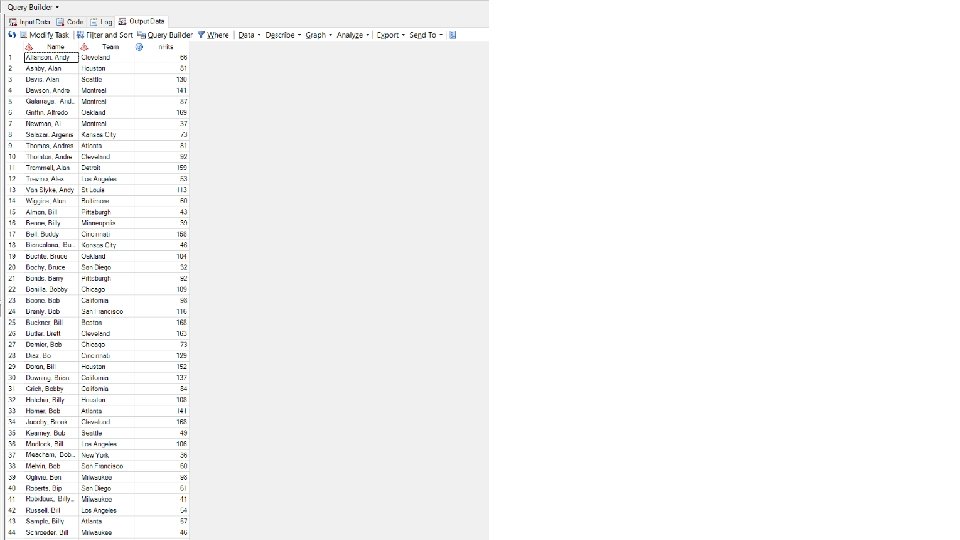Click the 'St Louis' team cell
Screen dimensions: 960x540
107,190
